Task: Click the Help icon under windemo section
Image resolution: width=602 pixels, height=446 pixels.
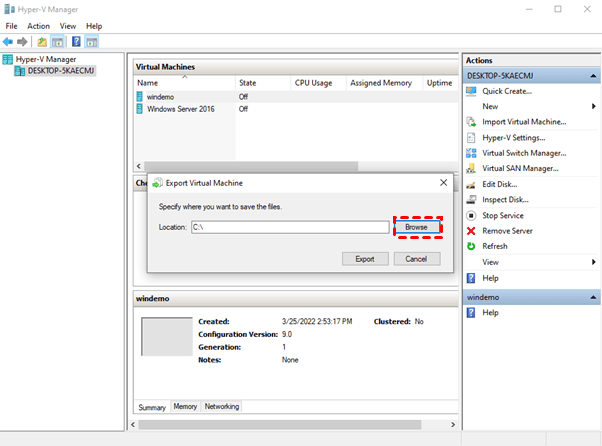Action: click(471, 312)
